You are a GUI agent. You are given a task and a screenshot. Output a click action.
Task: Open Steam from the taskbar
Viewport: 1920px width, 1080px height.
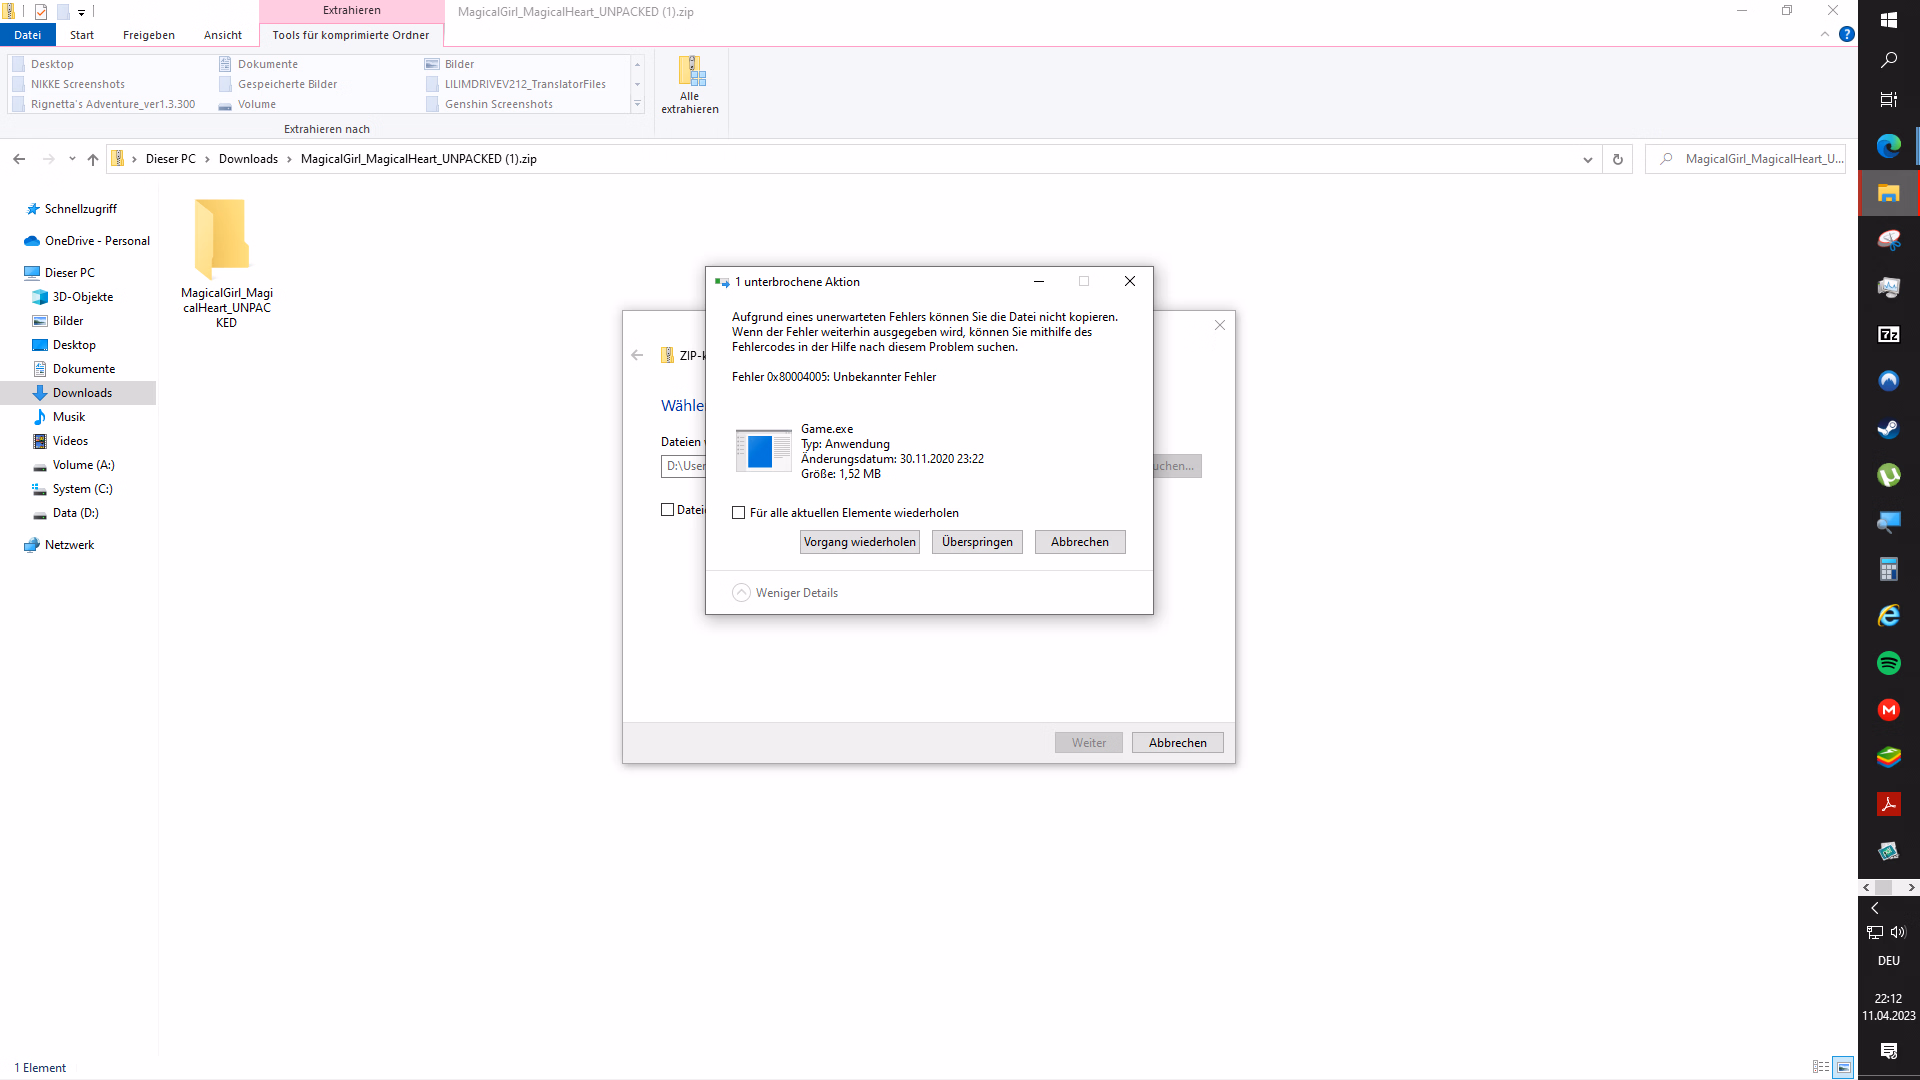[x=1888, y=429]
